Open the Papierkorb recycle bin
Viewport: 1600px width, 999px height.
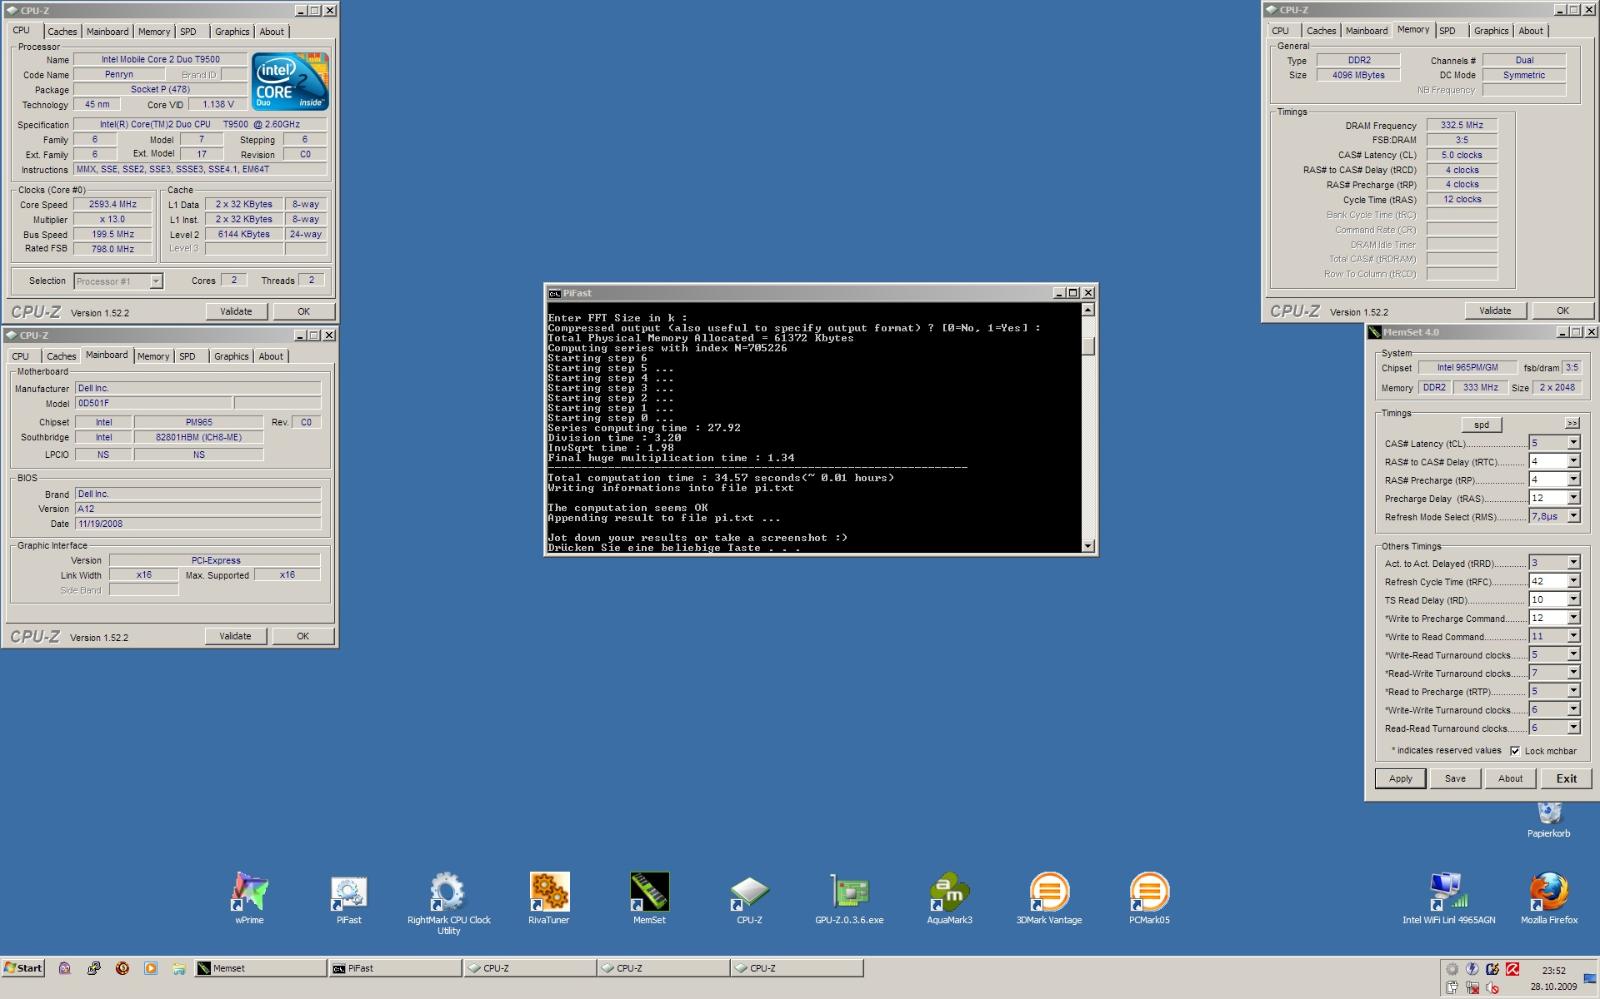tap(1549, 819)
